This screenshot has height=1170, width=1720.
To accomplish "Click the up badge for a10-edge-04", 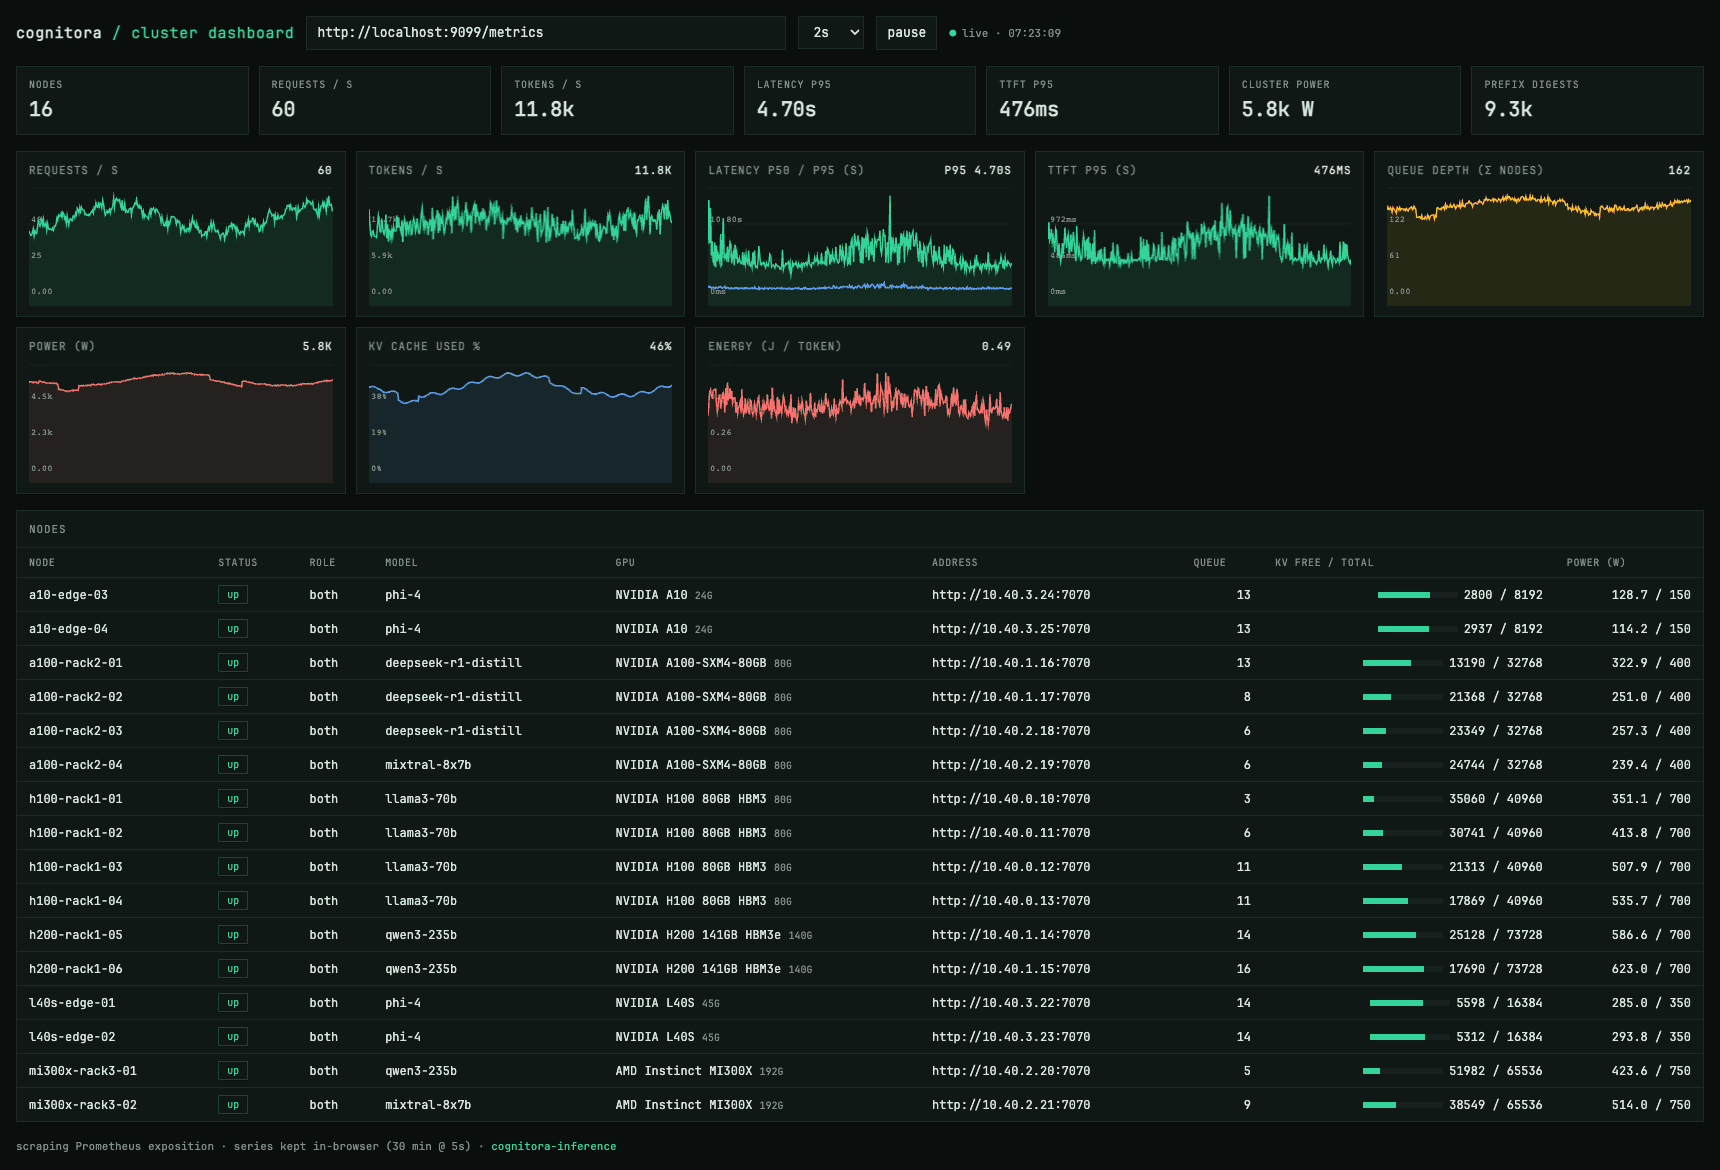I will (233, 629).
